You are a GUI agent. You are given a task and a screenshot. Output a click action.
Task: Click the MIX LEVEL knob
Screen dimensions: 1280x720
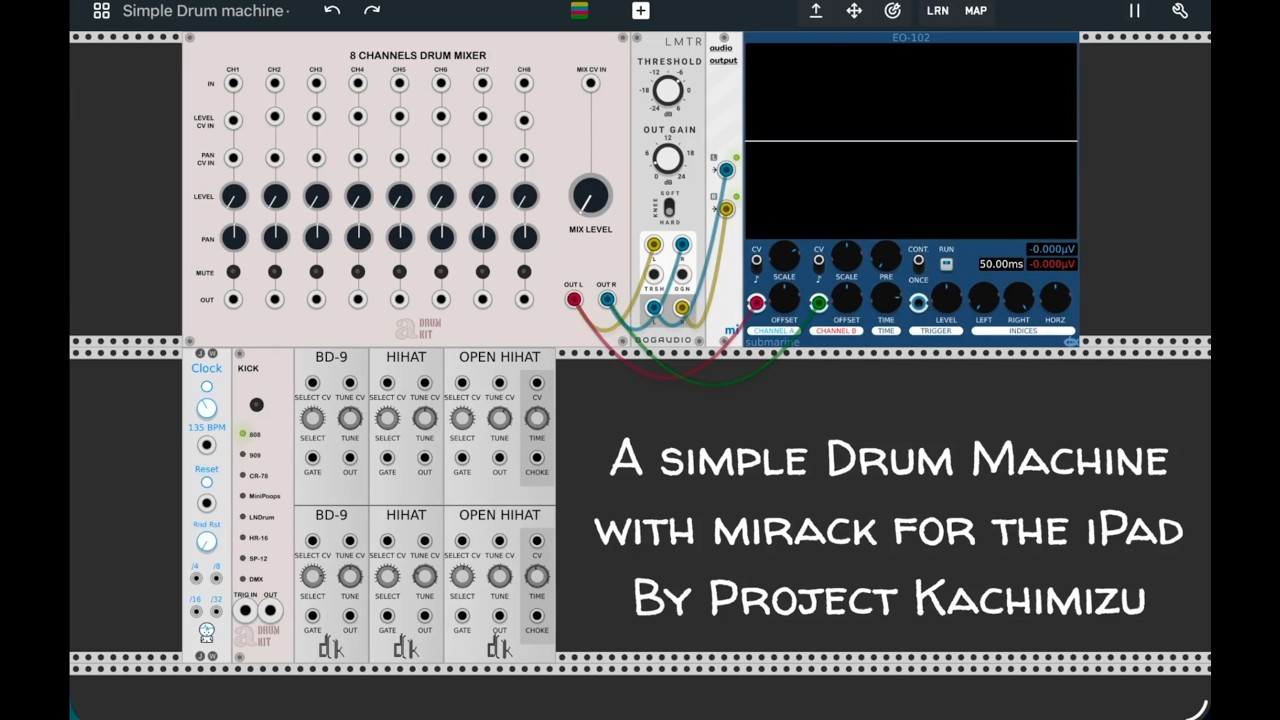click(590, 195)
